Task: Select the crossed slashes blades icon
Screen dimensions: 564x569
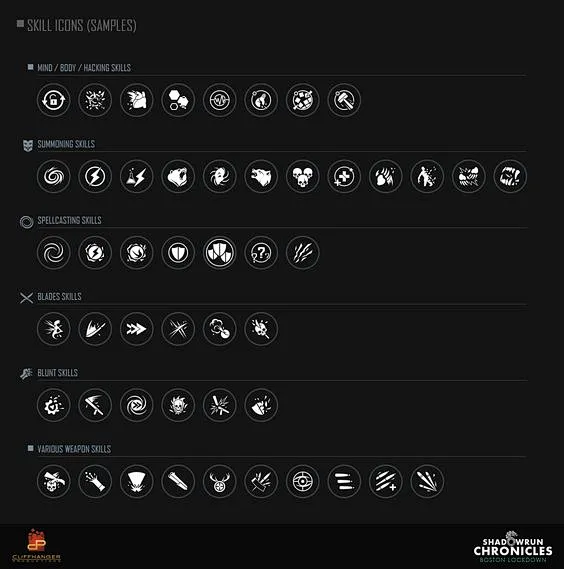Action: coord(178,329)
